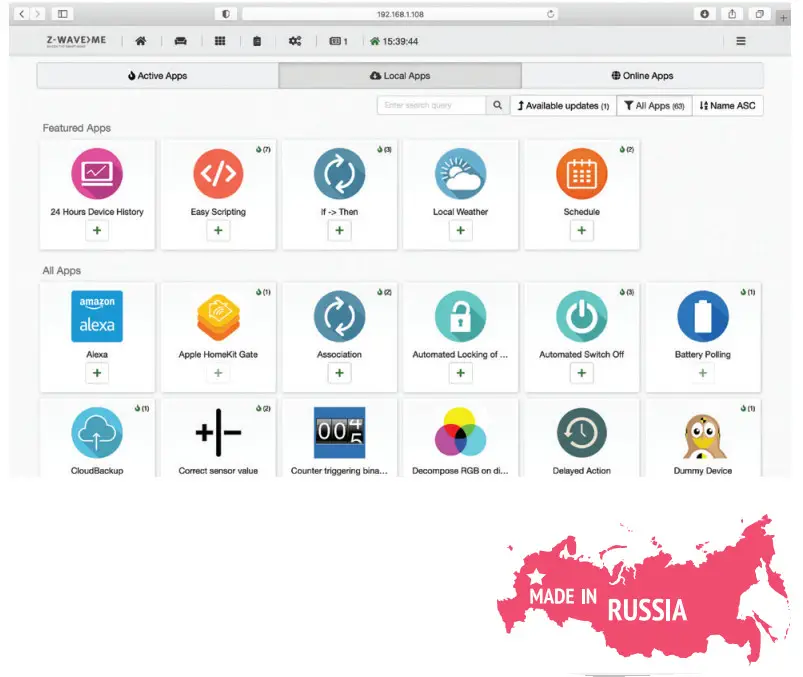The width and height of the screenshot is (803, 677).
Task: Add the Automated Switch Off app
Action: coord(582,373)
